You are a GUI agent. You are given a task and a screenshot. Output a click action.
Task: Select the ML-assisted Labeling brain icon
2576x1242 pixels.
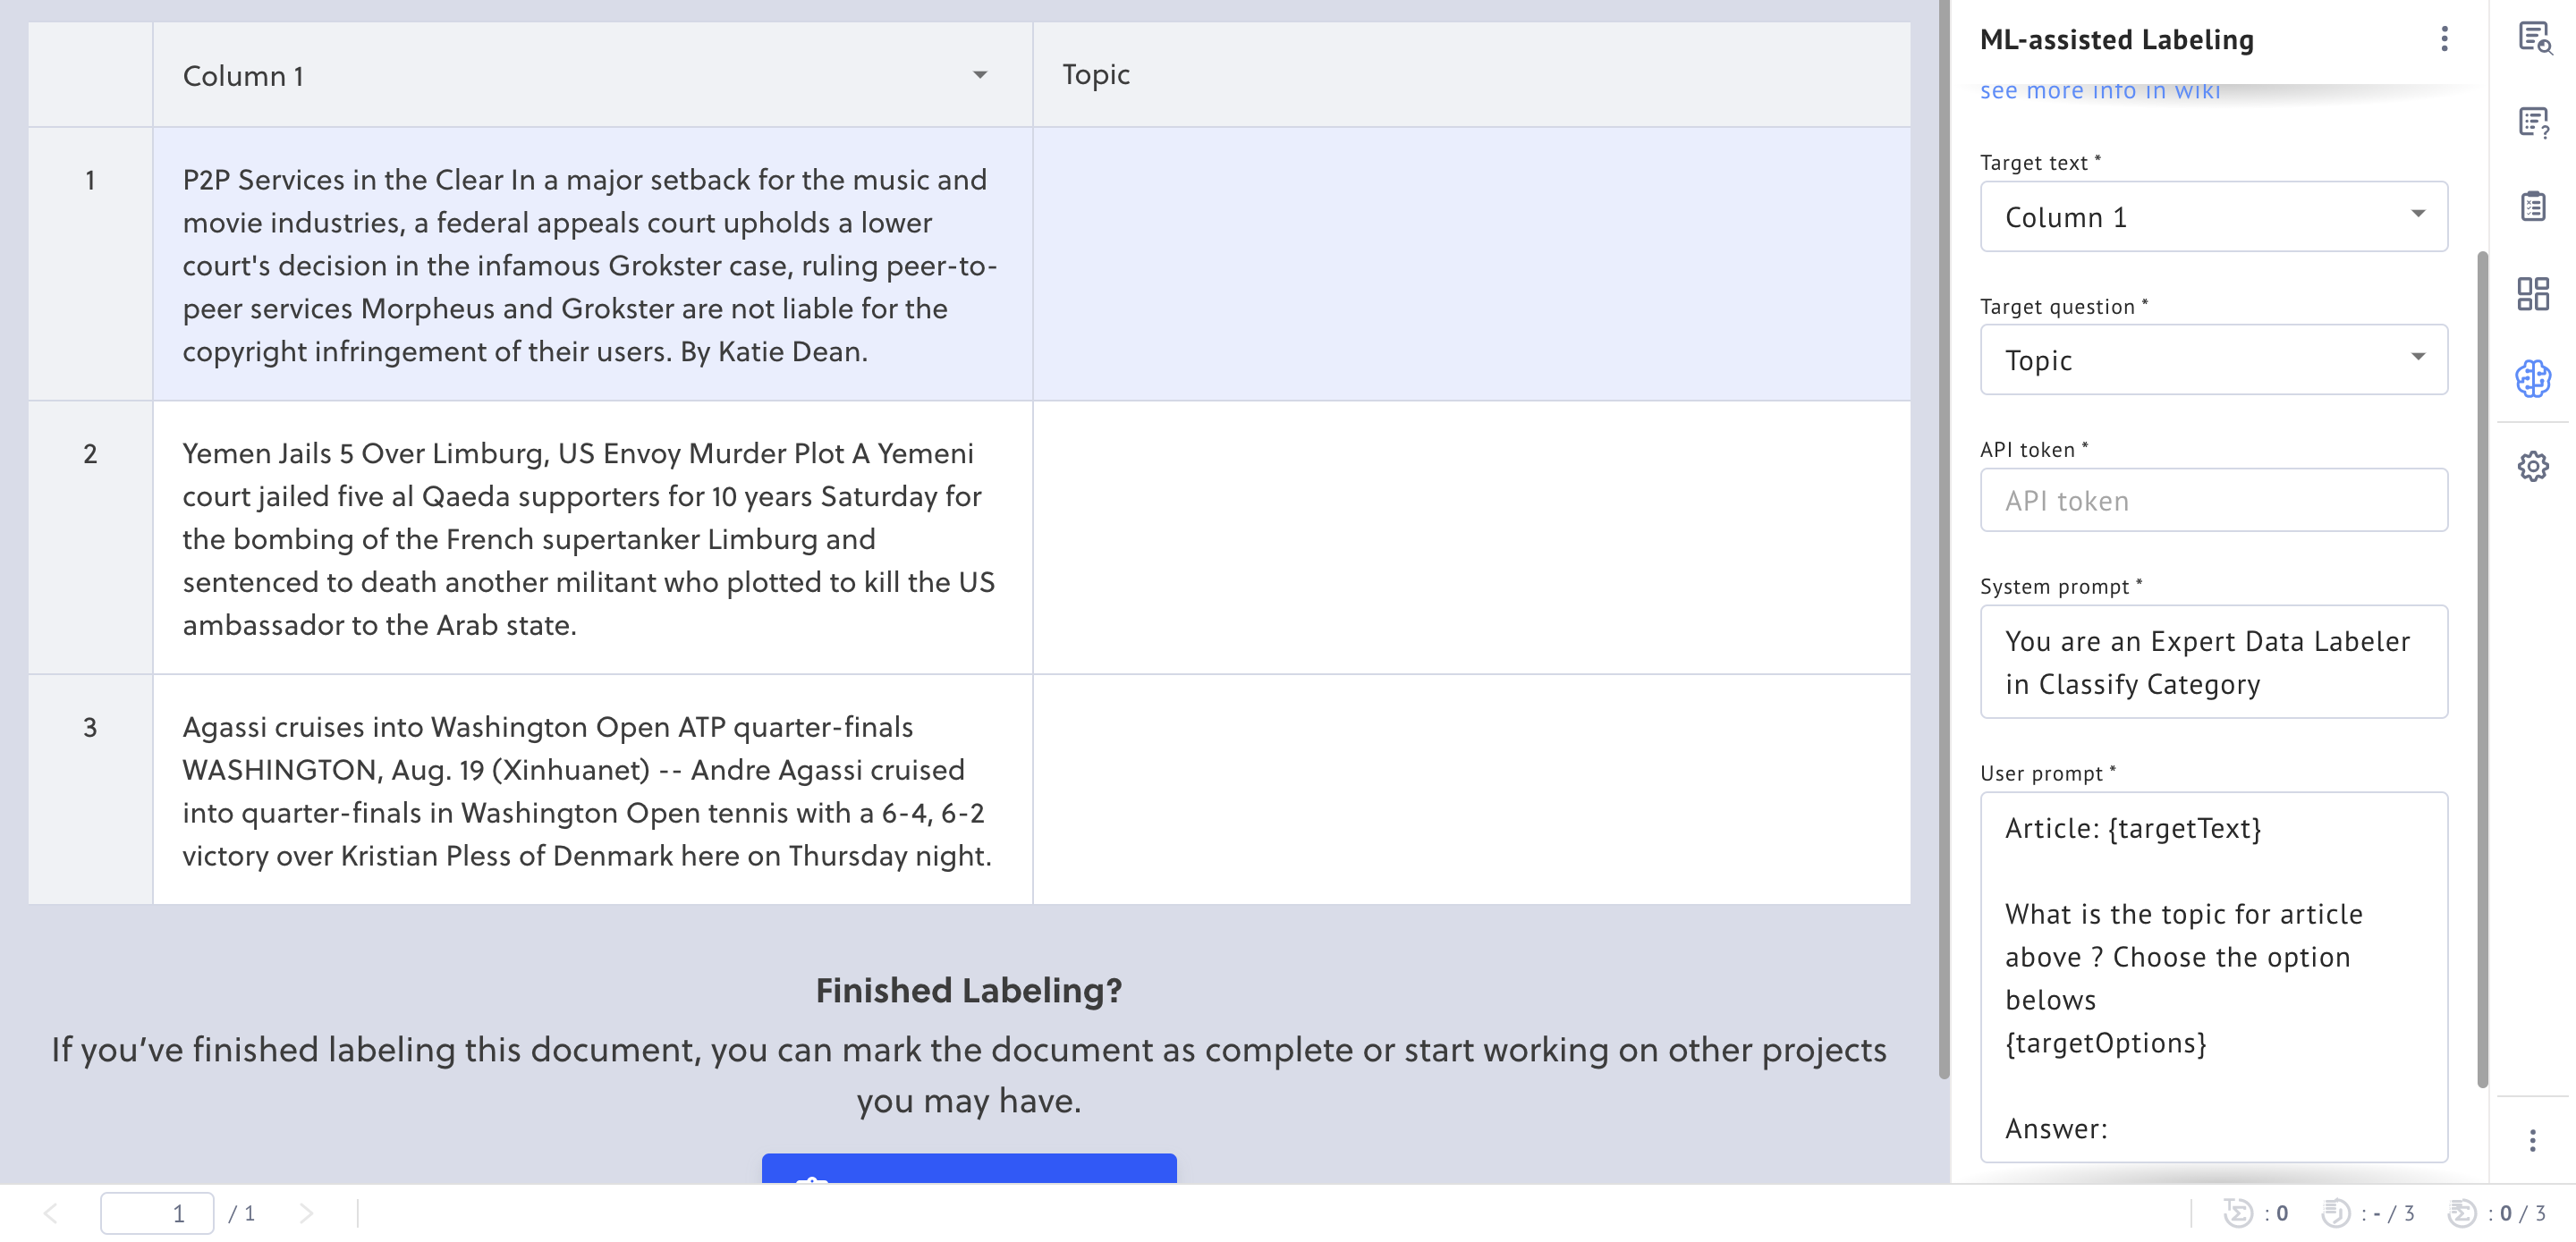point(2533,379)
